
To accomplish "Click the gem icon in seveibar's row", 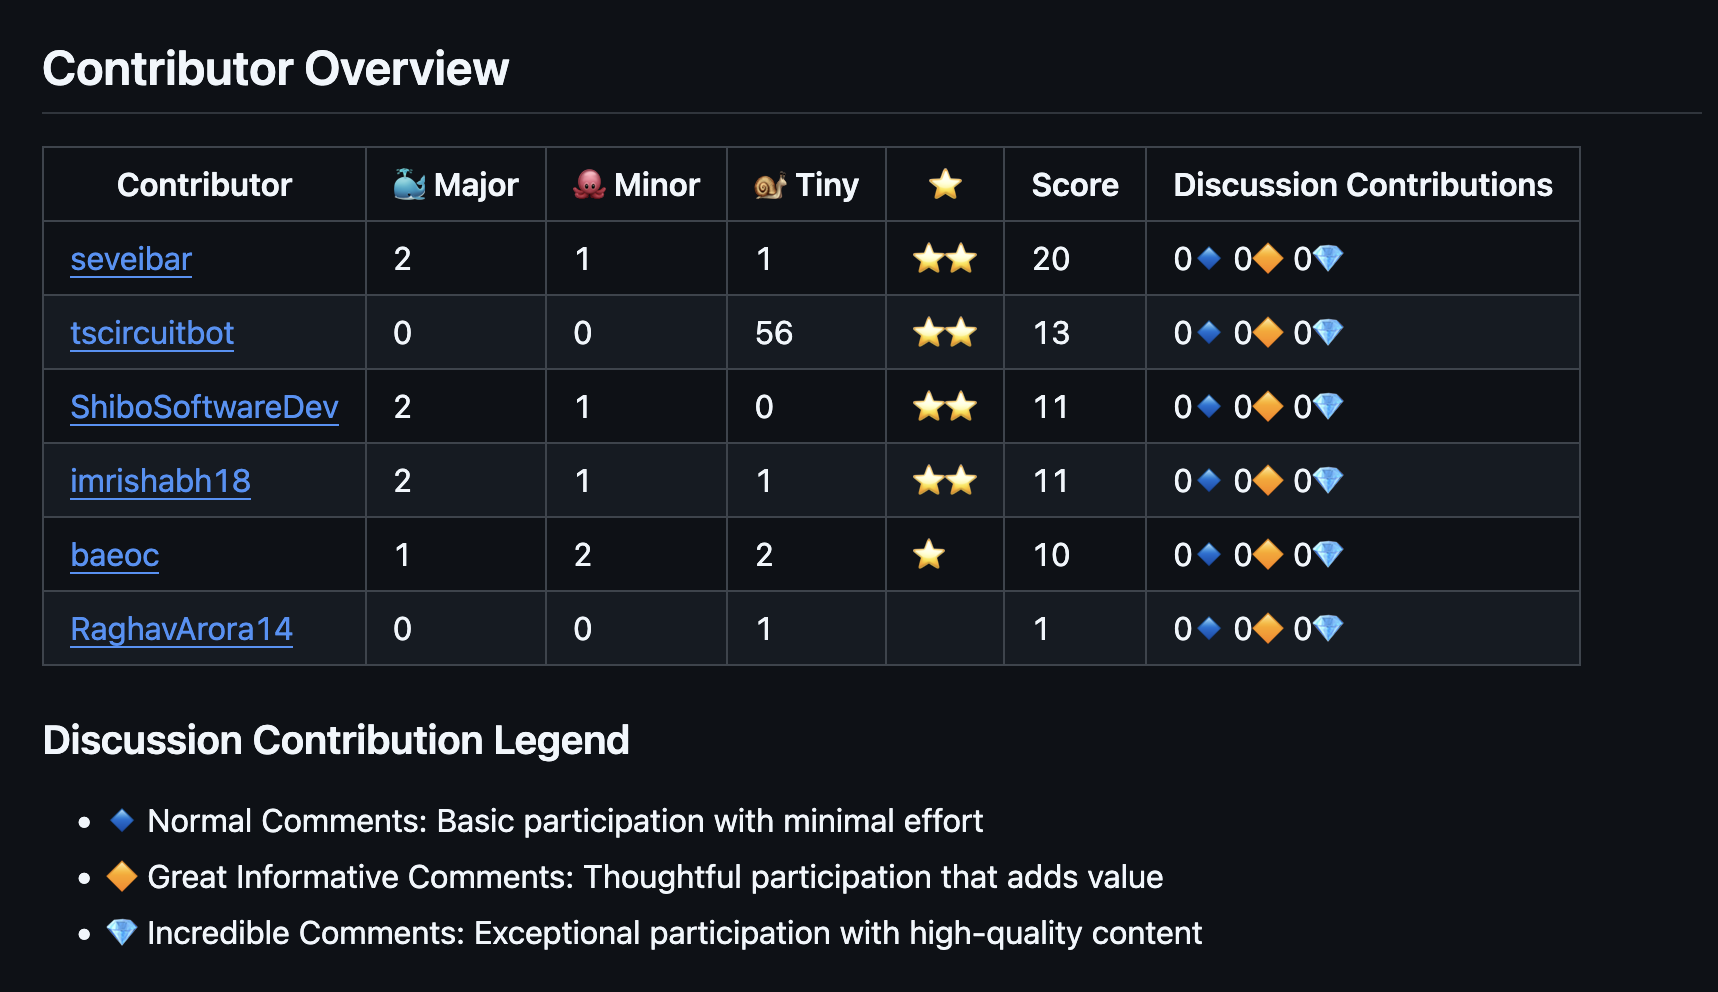I will click(1328, 259).
